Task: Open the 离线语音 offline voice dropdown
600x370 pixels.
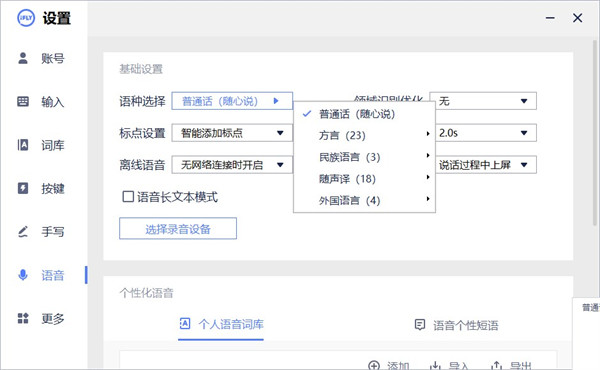Action: coord(232,165)
